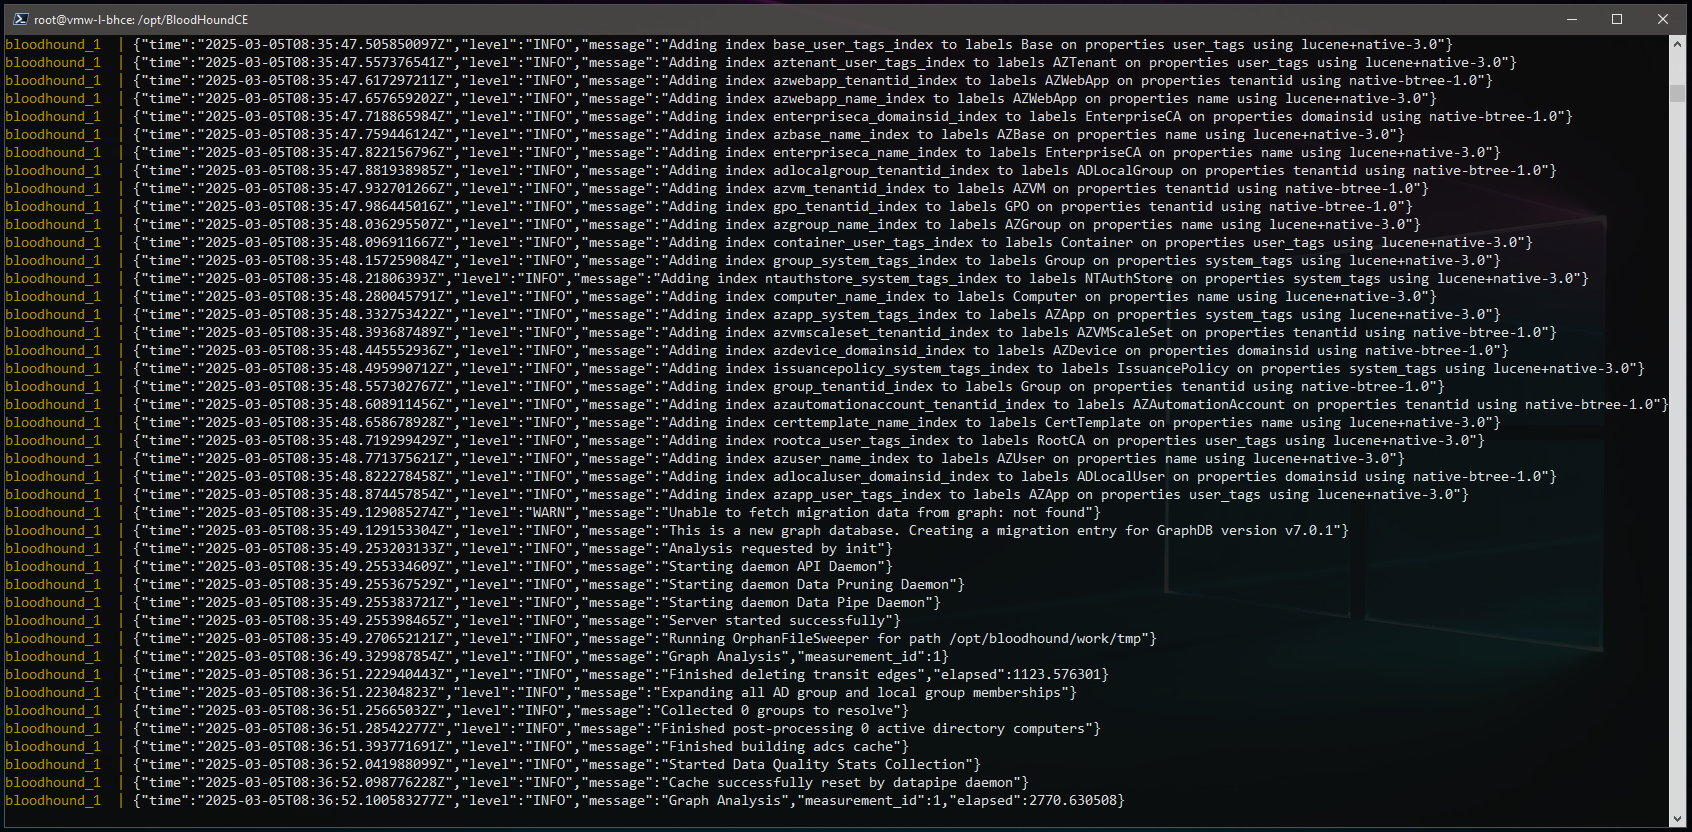Click the PowerShell icon in title bar

(x=20, y=19)
